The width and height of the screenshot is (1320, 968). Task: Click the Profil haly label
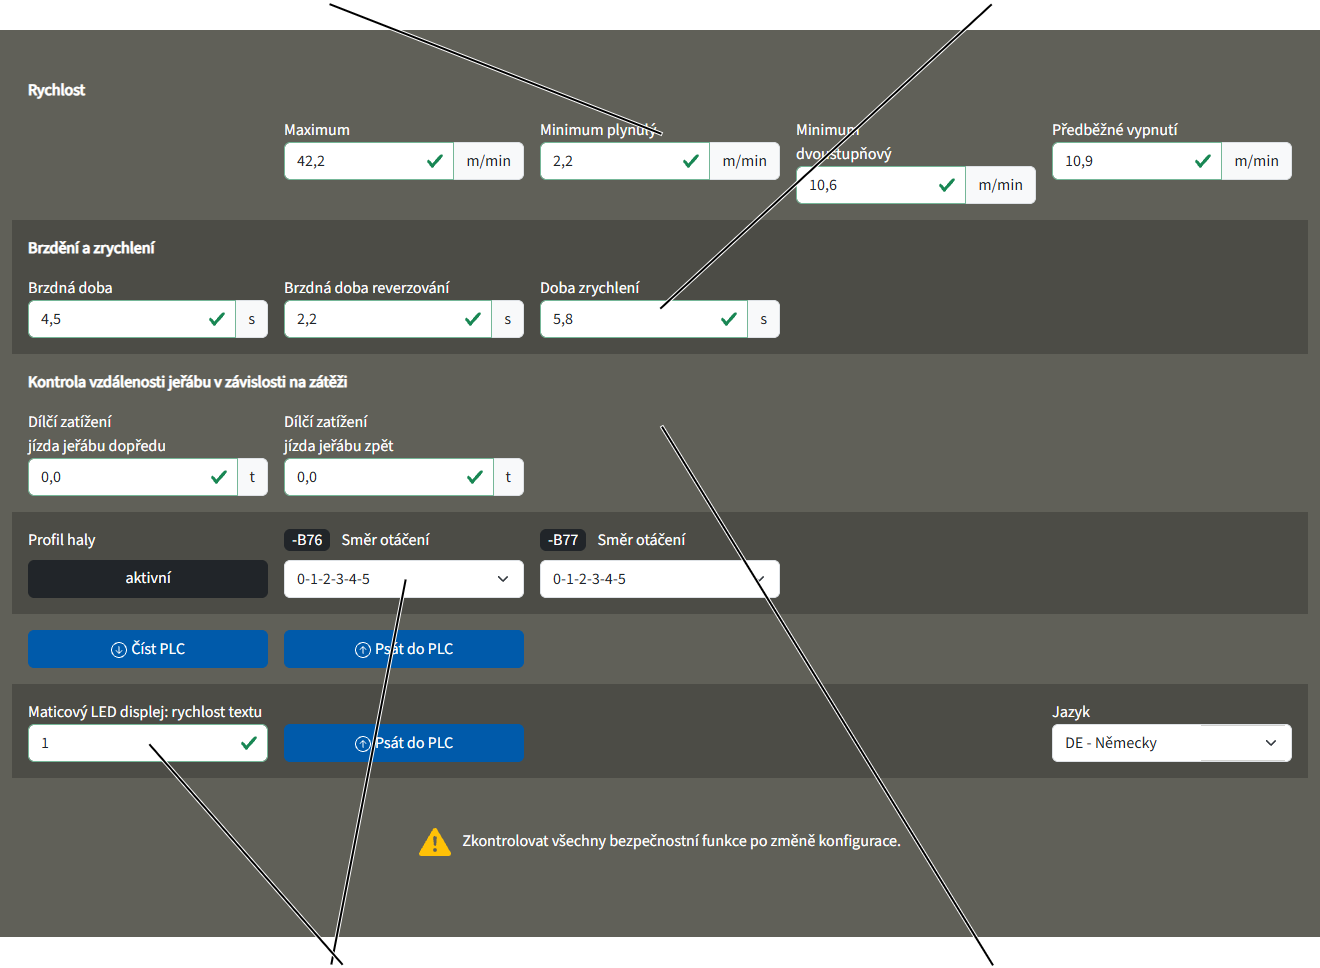point(62,540)
